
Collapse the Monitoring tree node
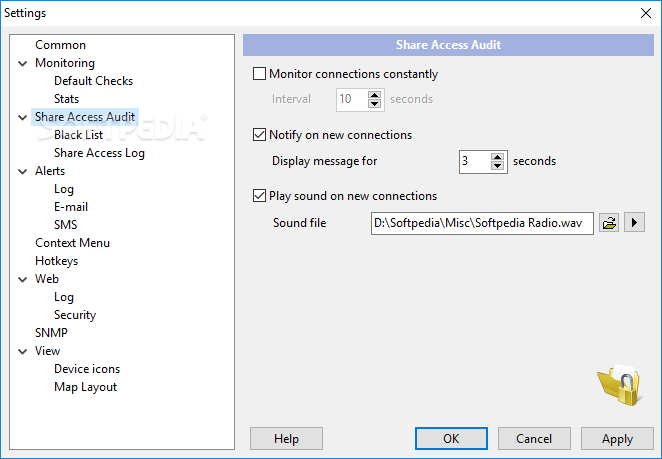coord(23,63)
